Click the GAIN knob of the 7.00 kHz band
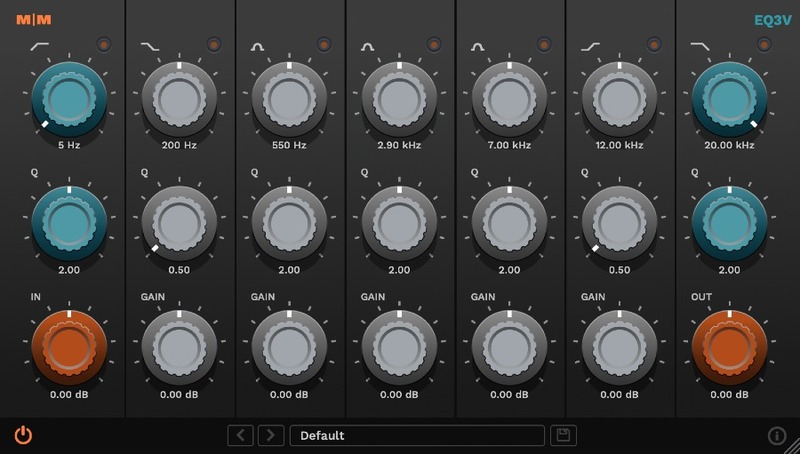The height and width of the screenshot is (454, 800). pyautogui.click(x=509, y=348)
